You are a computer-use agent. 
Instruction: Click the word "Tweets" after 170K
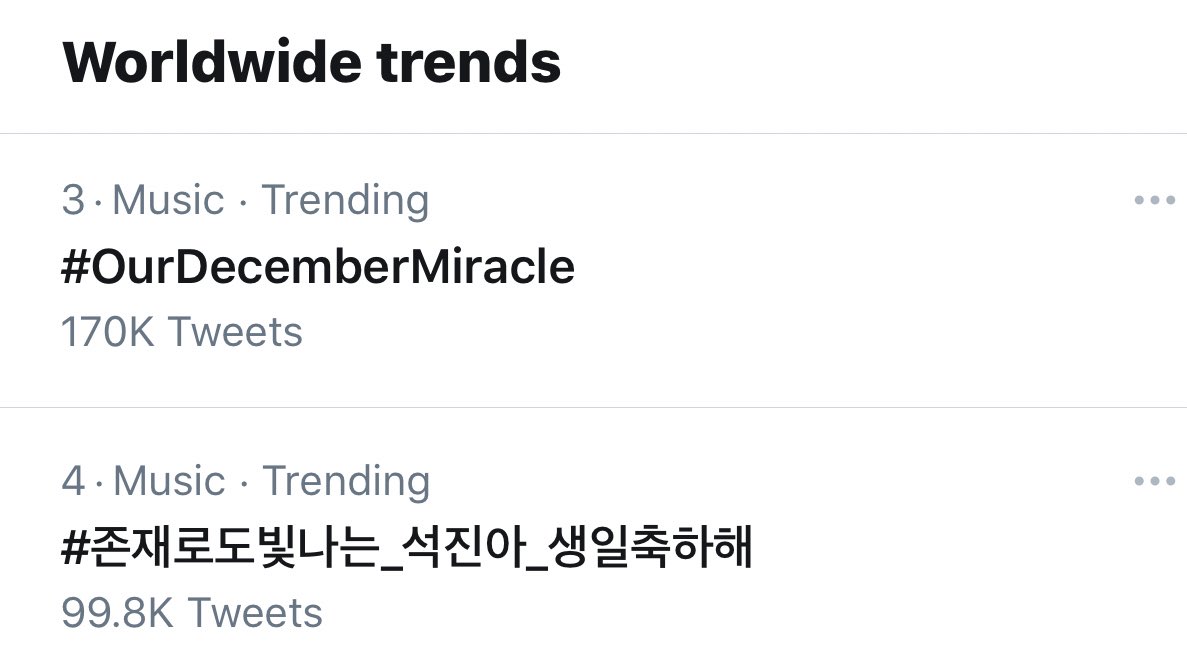point(234,332)
